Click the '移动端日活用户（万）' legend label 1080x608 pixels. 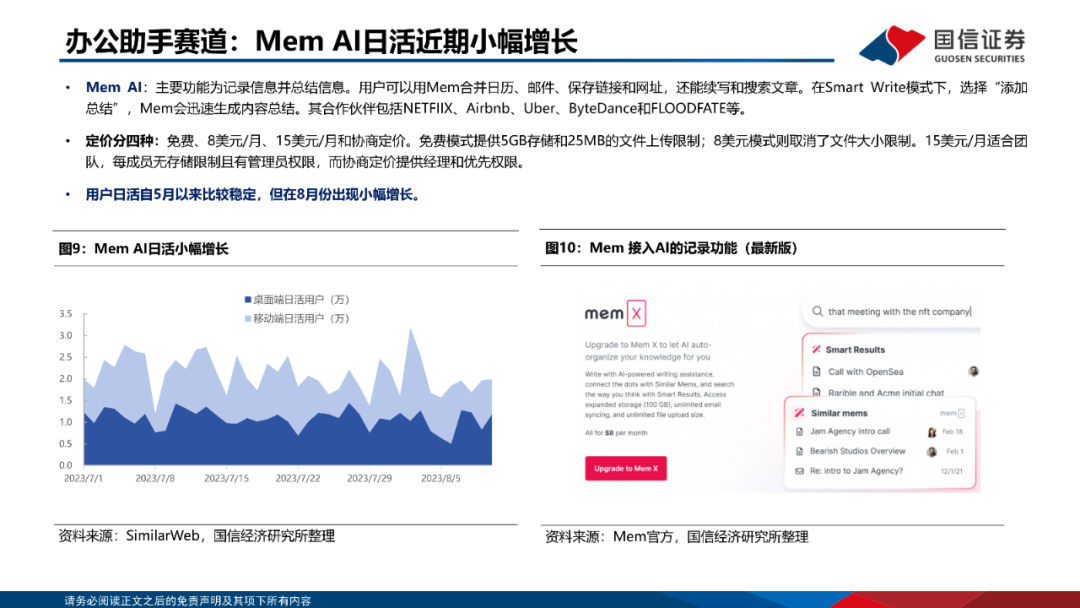click(x=302, y=319)
